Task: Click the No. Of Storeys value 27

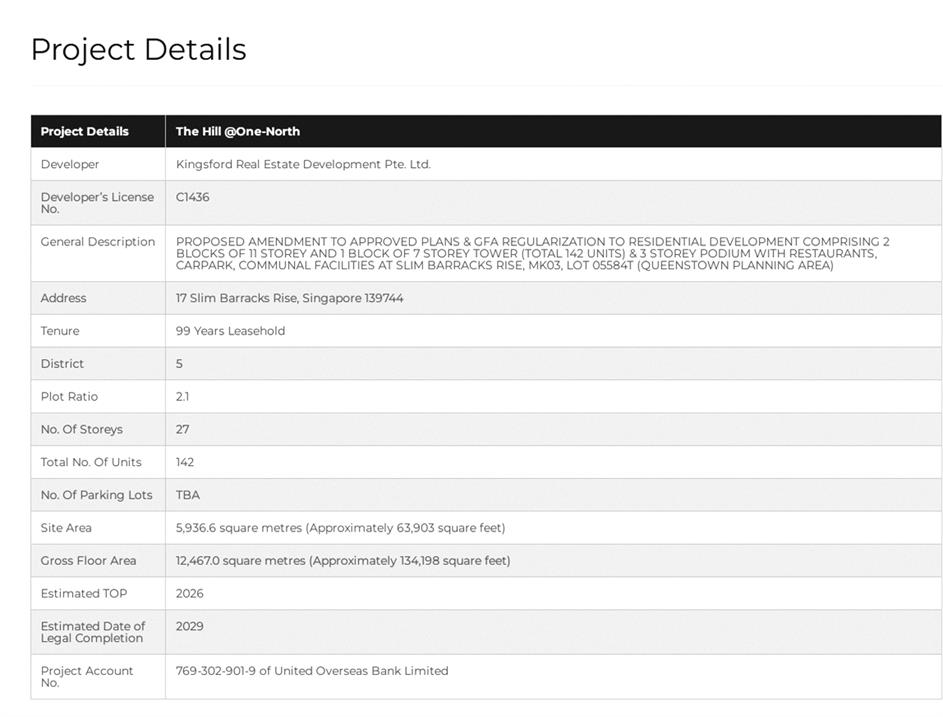Action: point(183,429)
